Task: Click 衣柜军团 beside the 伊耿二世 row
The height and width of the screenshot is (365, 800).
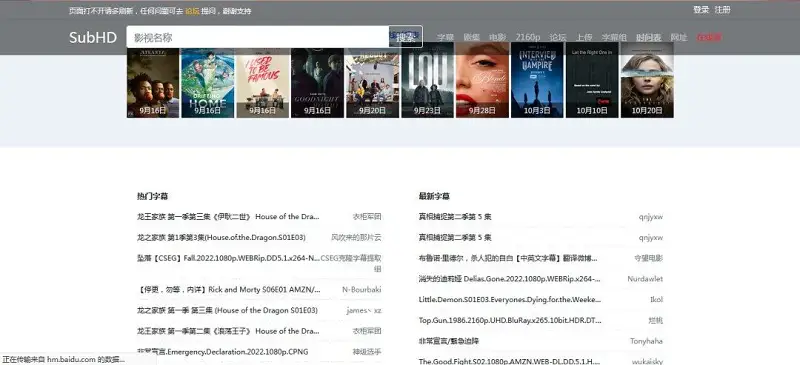Action: tap(367, 216)
